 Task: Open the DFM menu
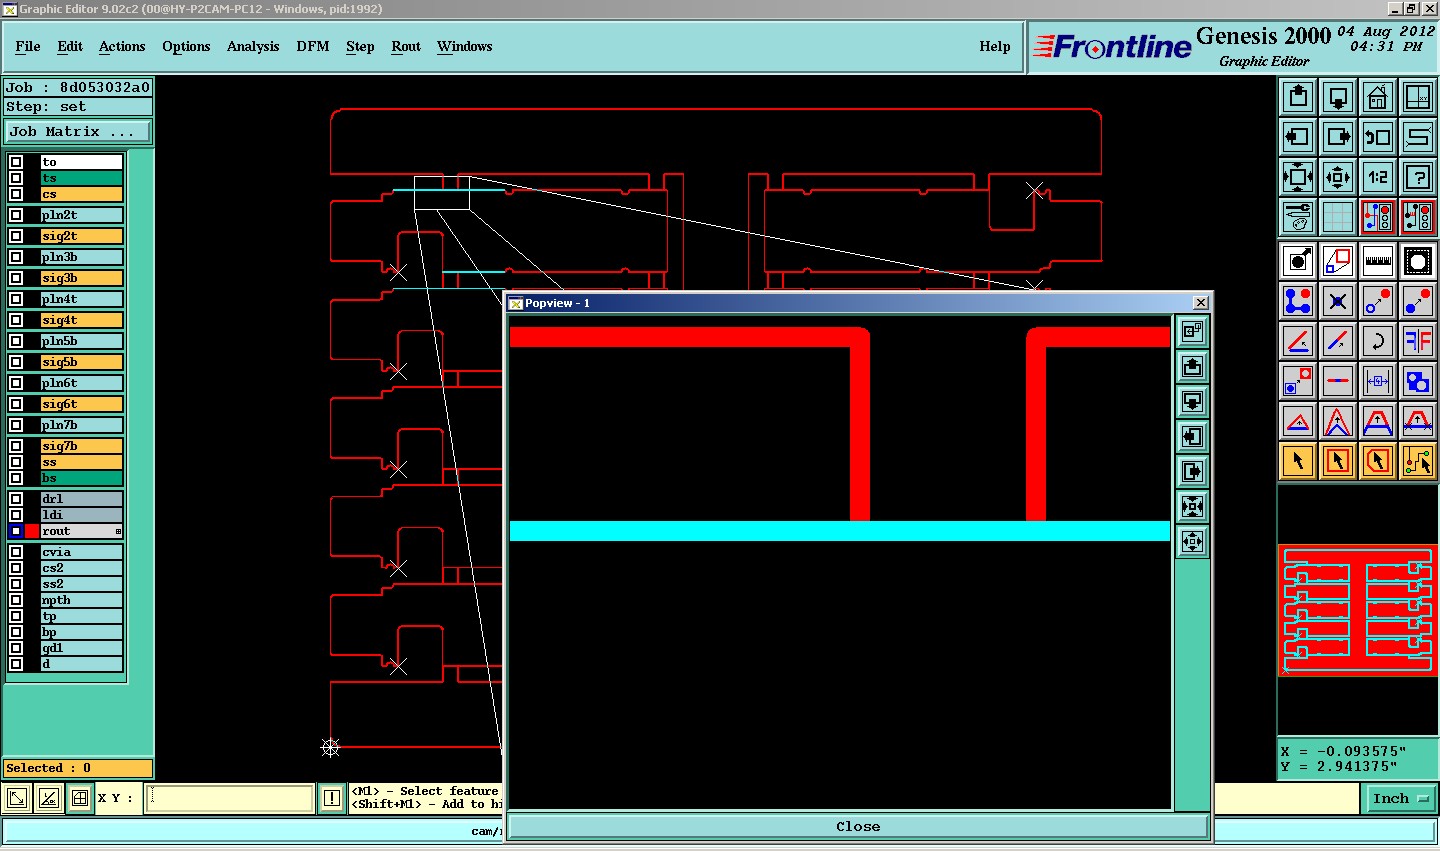(x=313, y=46)
